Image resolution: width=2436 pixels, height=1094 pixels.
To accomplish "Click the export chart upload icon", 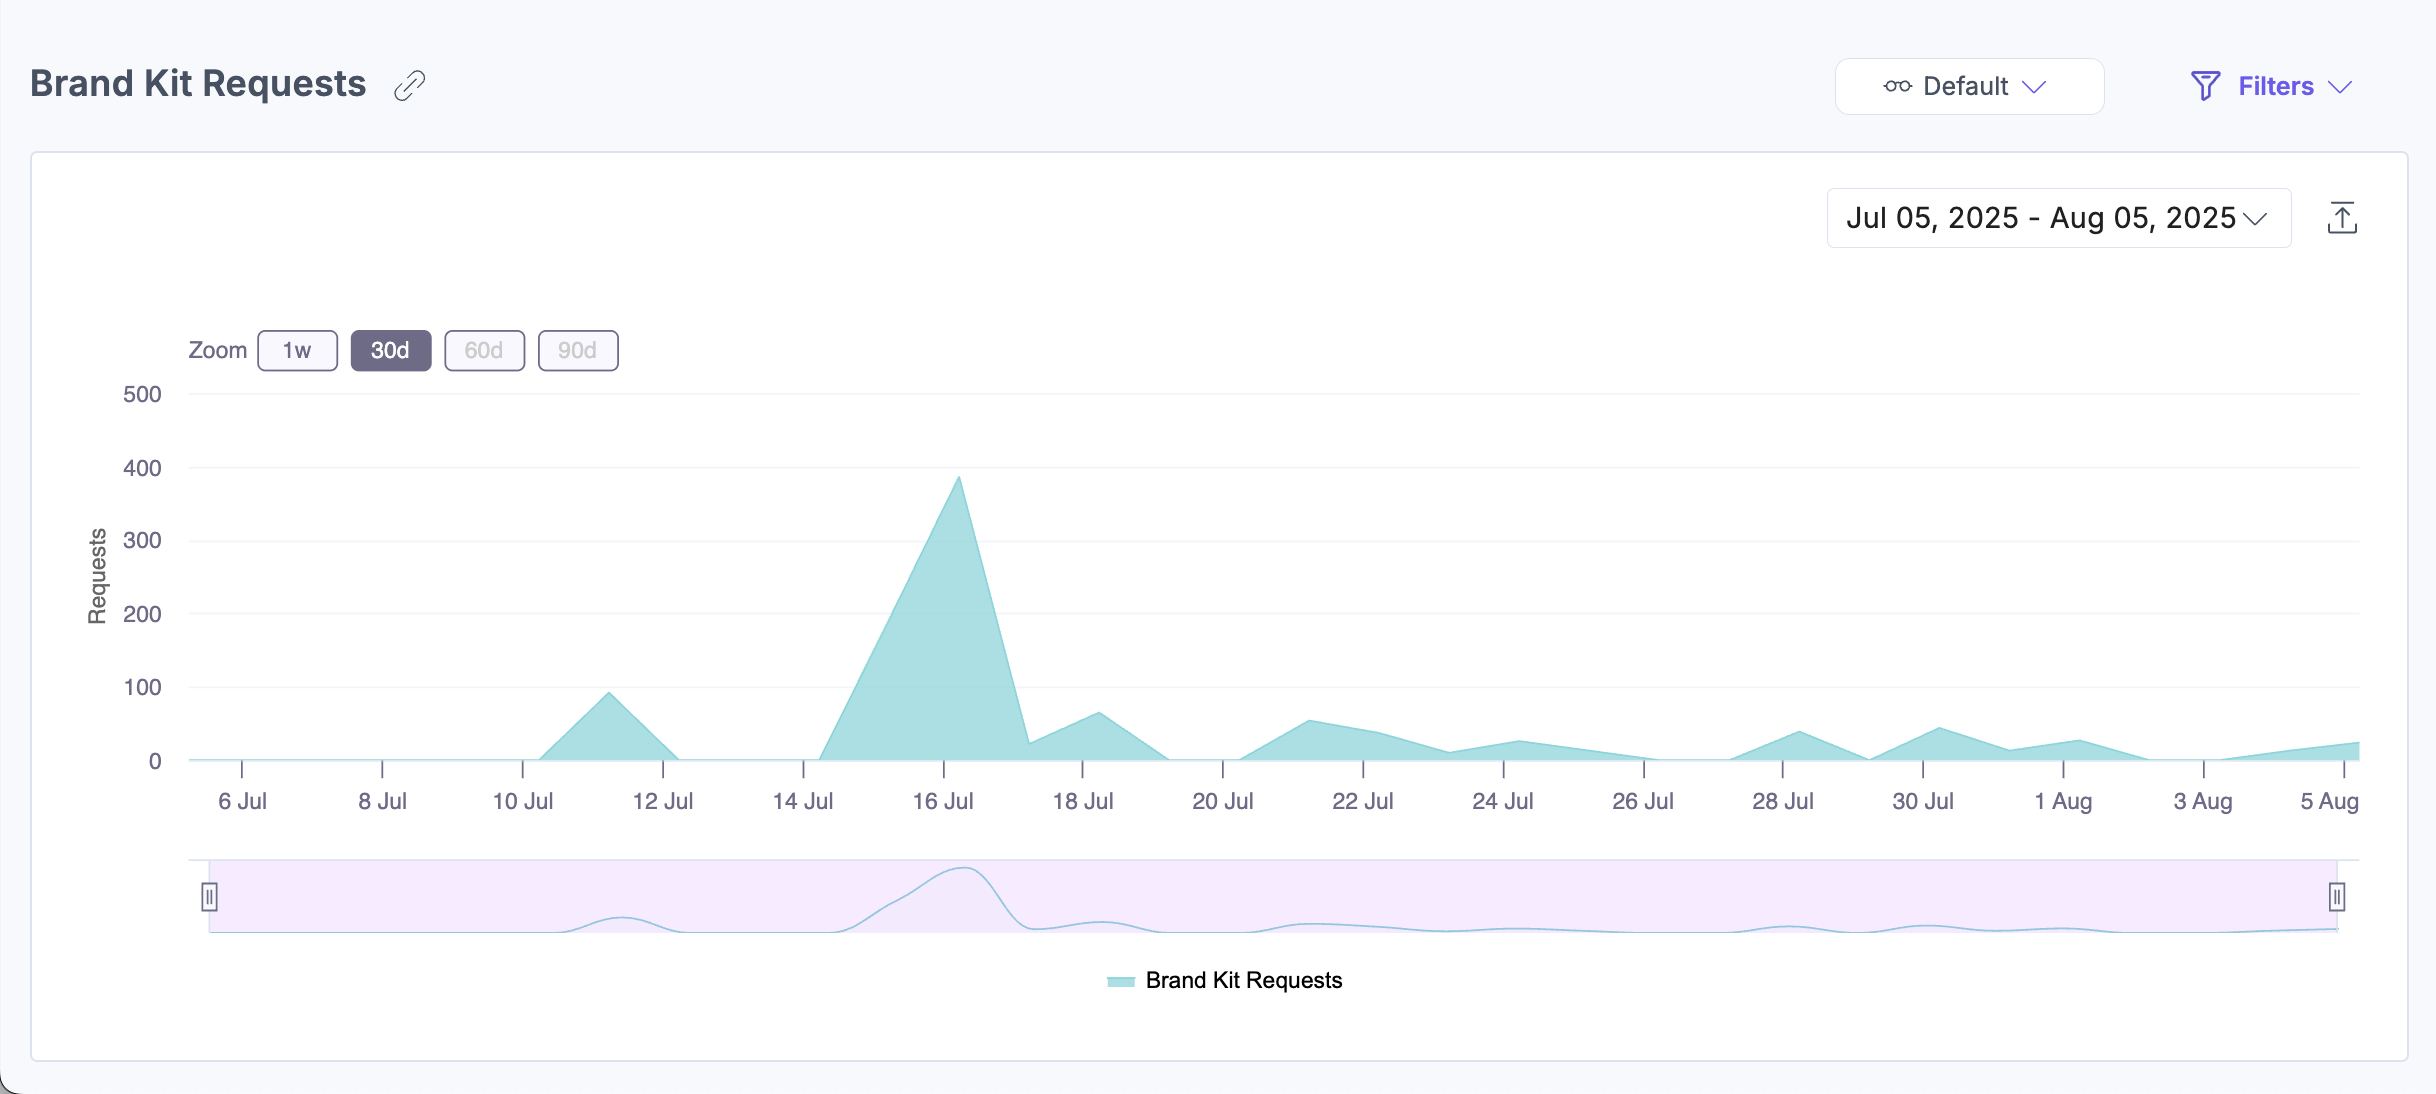I will click(2342, 218).
